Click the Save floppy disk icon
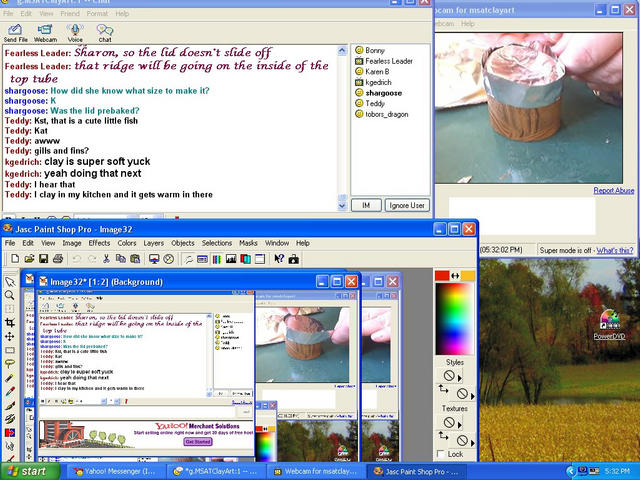 click(43, 259)
